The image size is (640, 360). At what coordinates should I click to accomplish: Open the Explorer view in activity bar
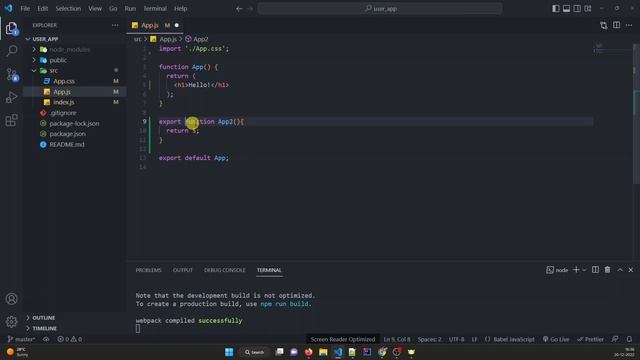(x=11, y=29)
